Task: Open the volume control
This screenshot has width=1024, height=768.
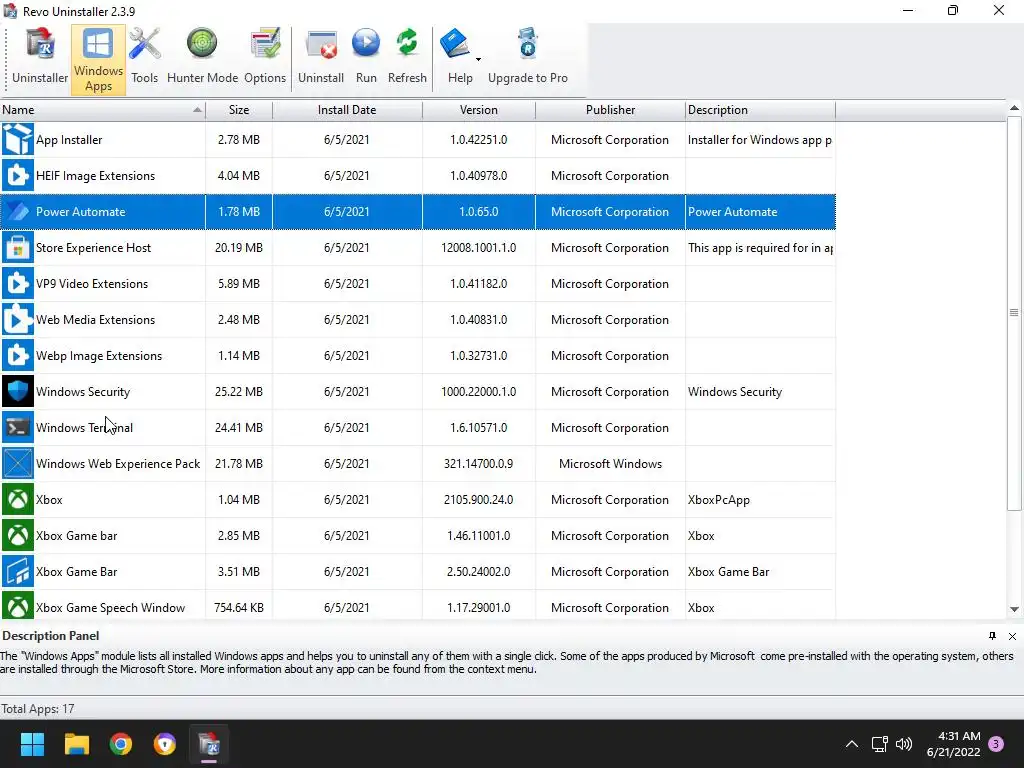Action: pos(904,744)
